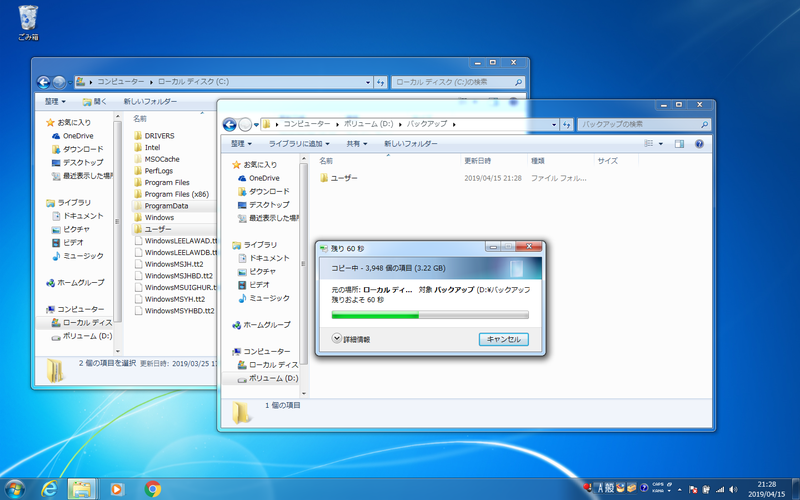Click 開く in C: drive window toolbar
Viewport: 800px width, 500px height.
[95, 102]
